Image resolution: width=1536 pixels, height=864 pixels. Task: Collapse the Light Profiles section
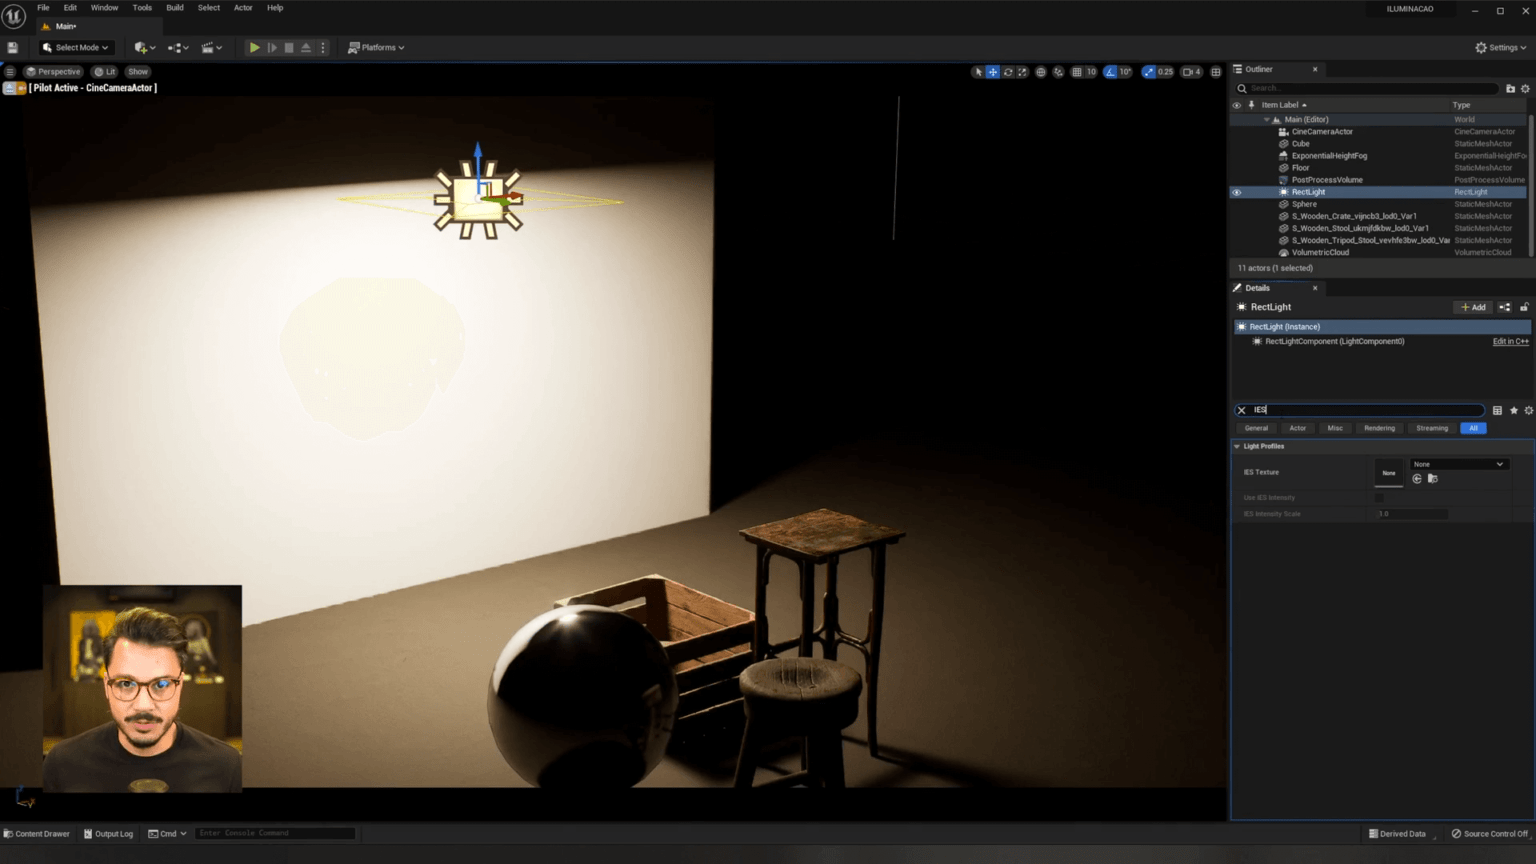(1237, 446)
